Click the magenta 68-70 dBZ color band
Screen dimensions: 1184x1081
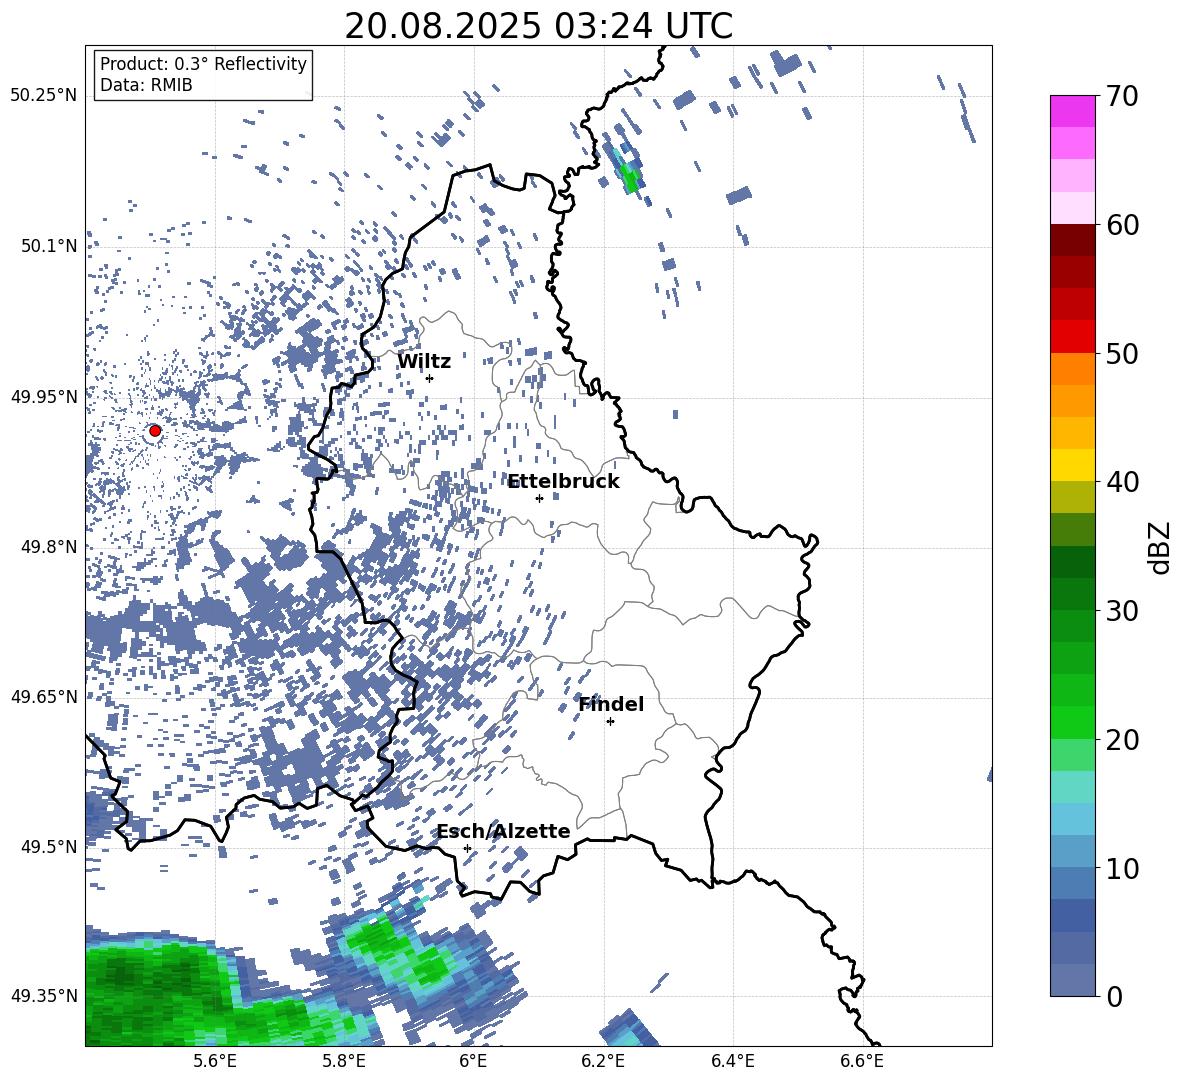(1073, 111)
